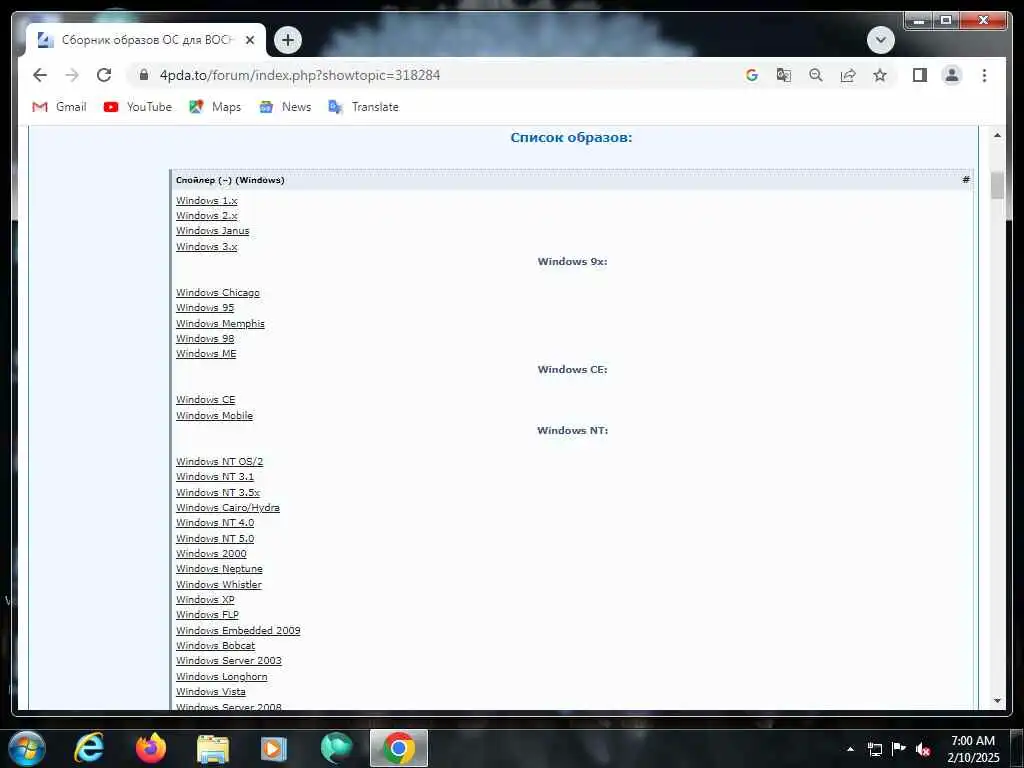Open Windows Whistler link

(219, 584)
